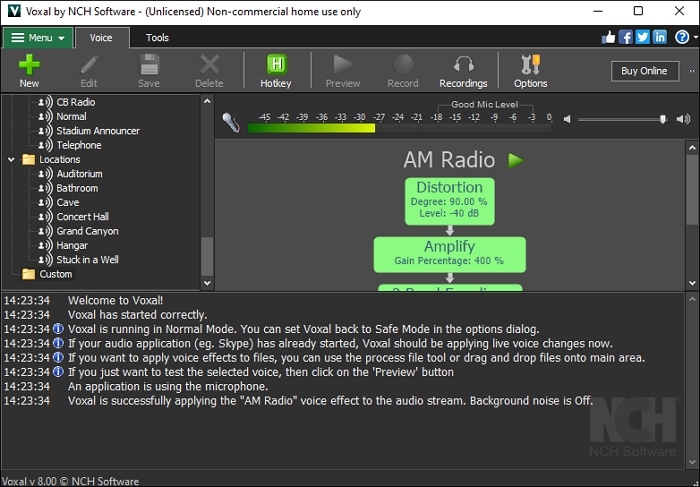Click the Buy Online button

coord(644,71)
